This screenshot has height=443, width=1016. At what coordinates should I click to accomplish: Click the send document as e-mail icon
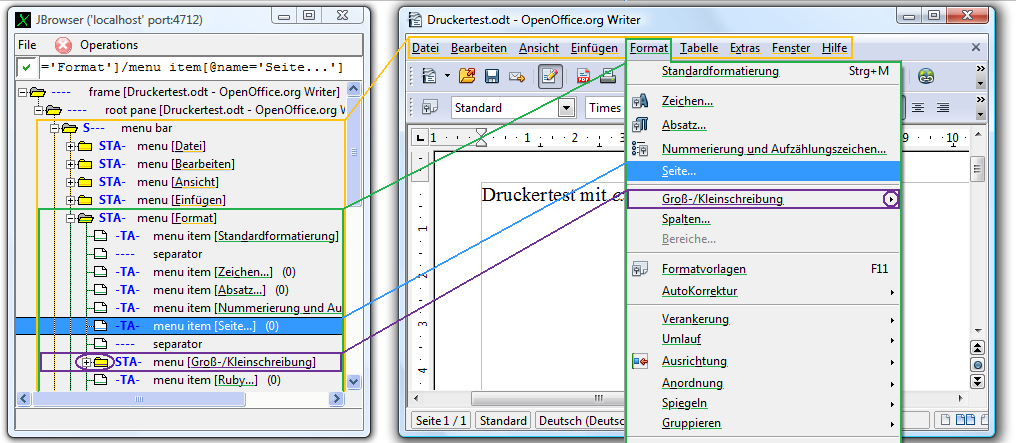[517, 76]
